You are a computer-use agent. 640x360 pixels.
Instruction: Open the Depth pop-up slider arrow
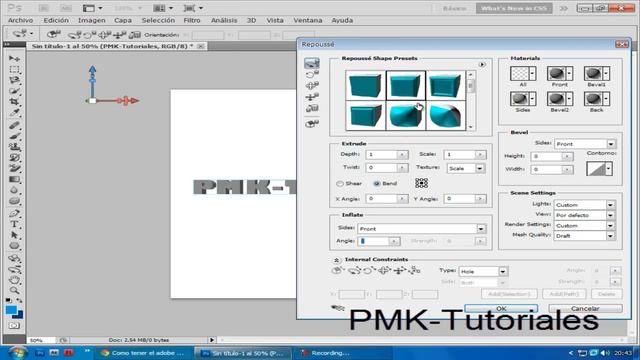tap(402, 155)
